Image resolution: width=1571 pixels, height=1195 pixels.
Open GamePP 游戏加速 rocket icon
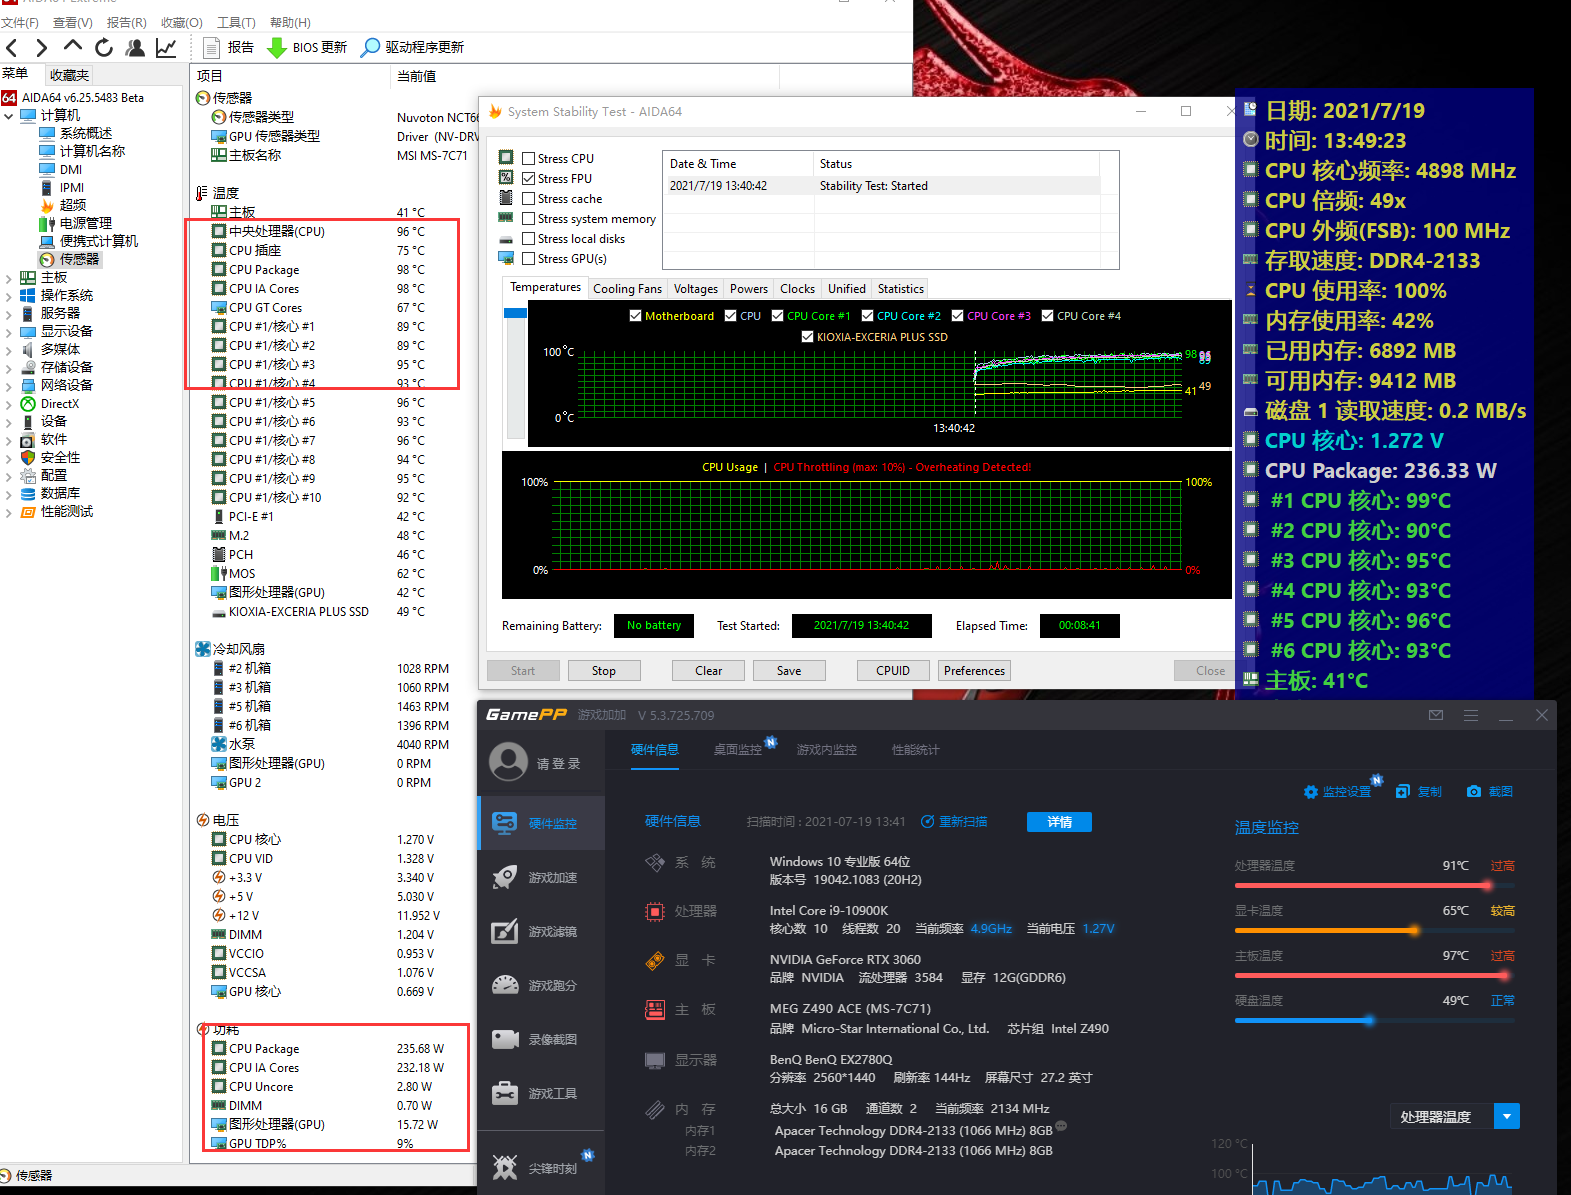click(505, 877)
